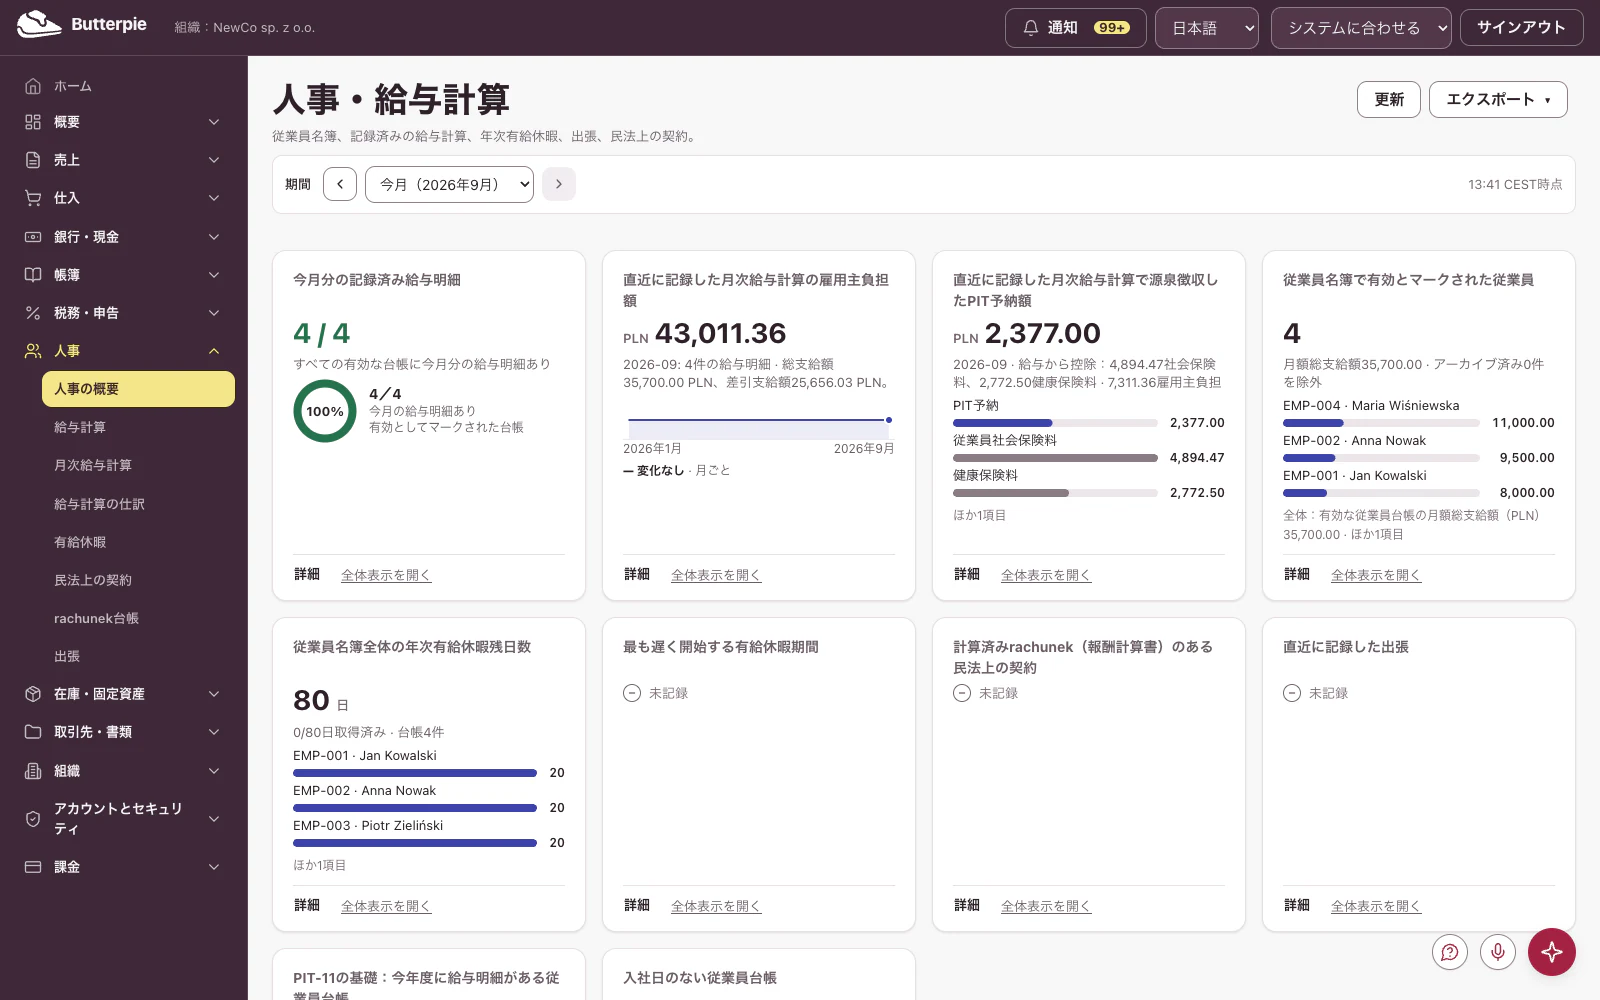This screenshot has height=1000, width=1600.
Task: Expand 詳細 on 最も遅く開始する有給休暇期間 card
Action: tap(637, 905)
